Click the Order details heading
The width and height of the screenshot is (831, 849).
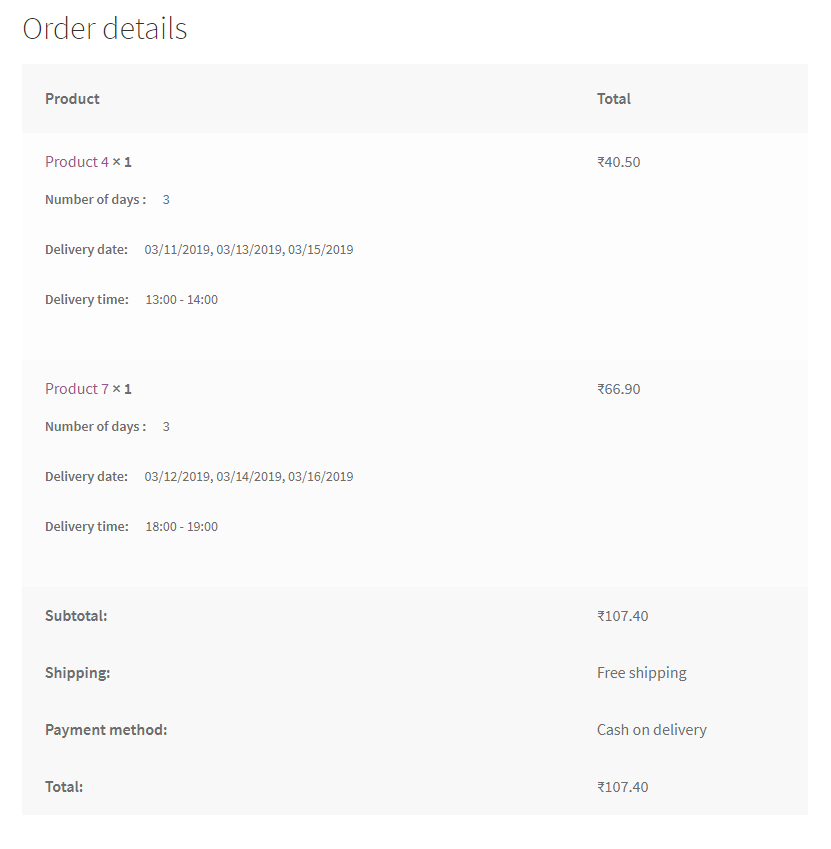coord(104,29)
